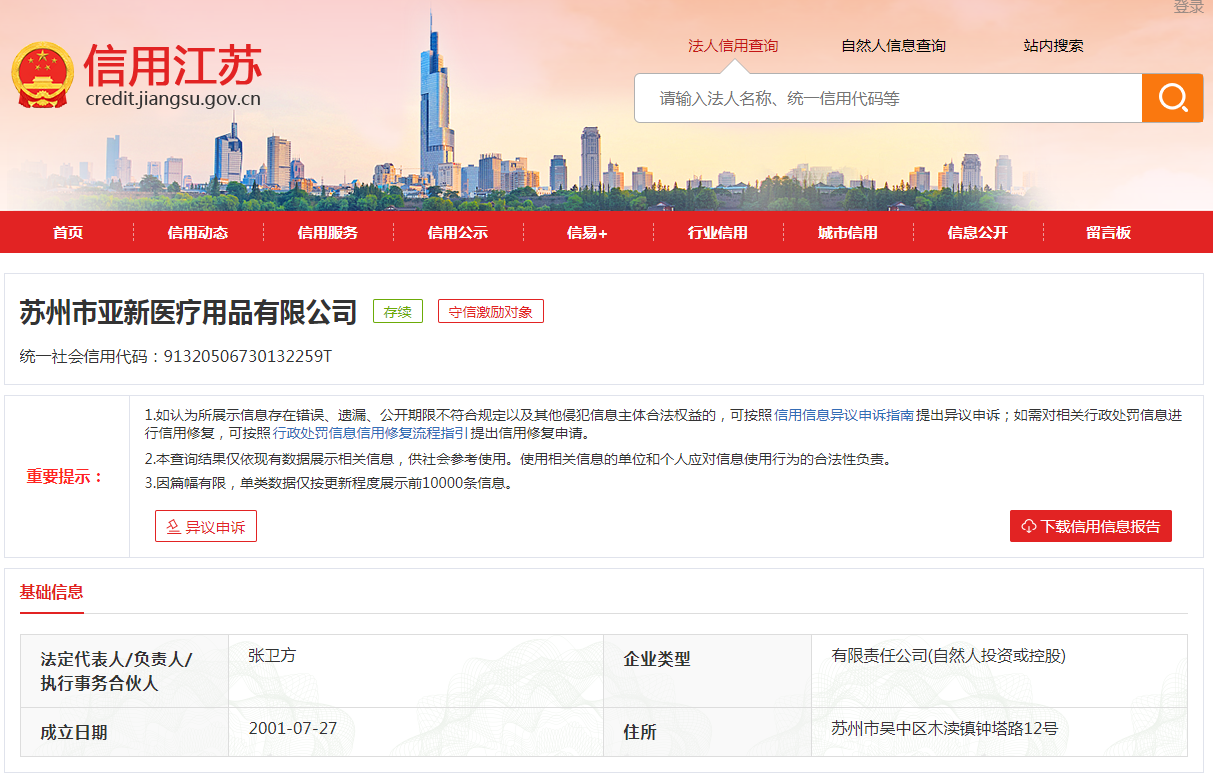Click the 守信激励对象 tag
The height and width of the screenshot is (779, 1213).
[491, 311]
